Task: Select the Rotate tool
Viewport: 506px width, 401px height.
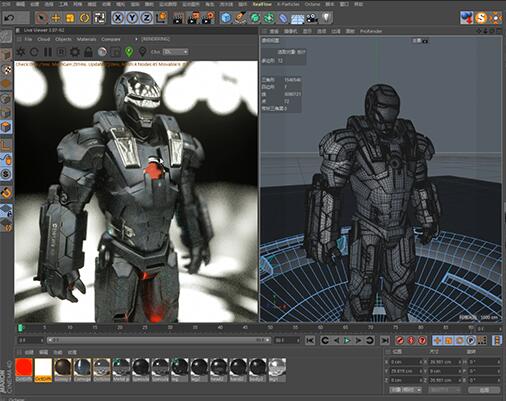Action: [84, 17]
